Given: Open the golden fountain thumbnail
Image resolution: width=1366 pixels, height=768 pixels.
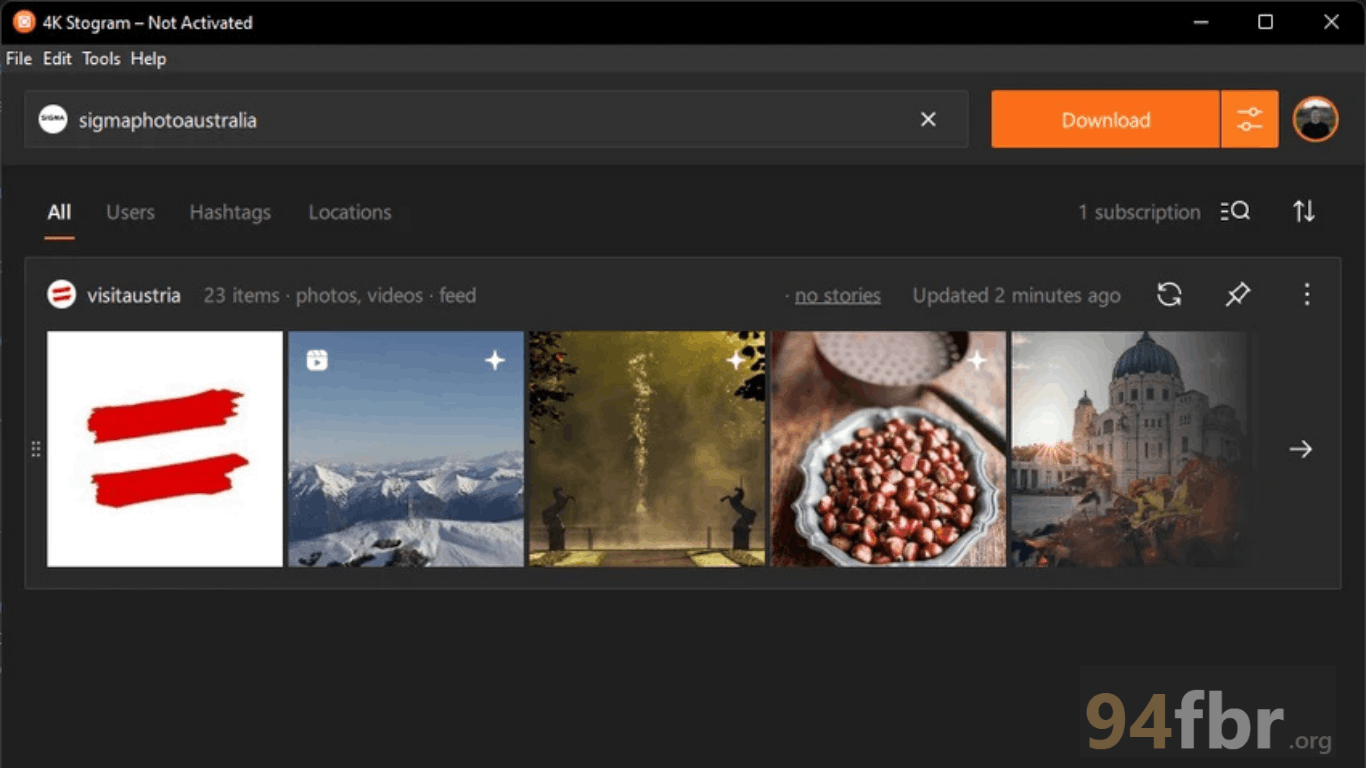Looking at the screenshot, I should (647, 449).
